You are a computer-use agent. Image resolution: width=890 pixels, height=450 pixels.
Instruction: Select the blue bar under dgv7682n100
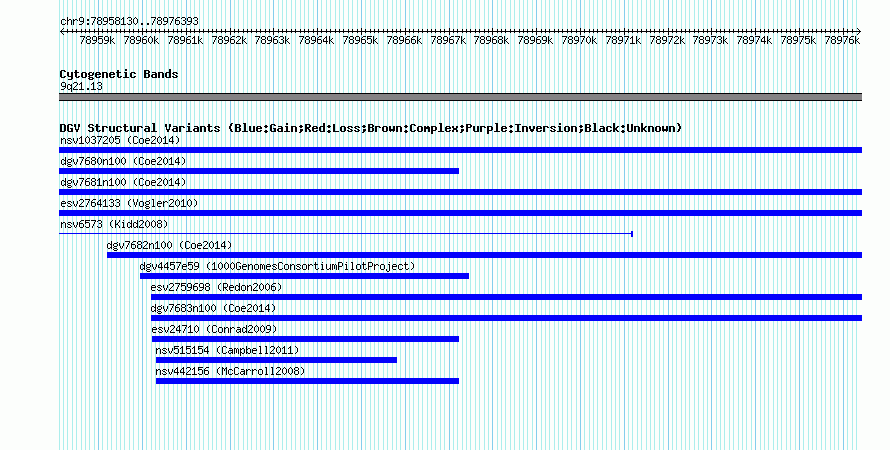(484, 255)
